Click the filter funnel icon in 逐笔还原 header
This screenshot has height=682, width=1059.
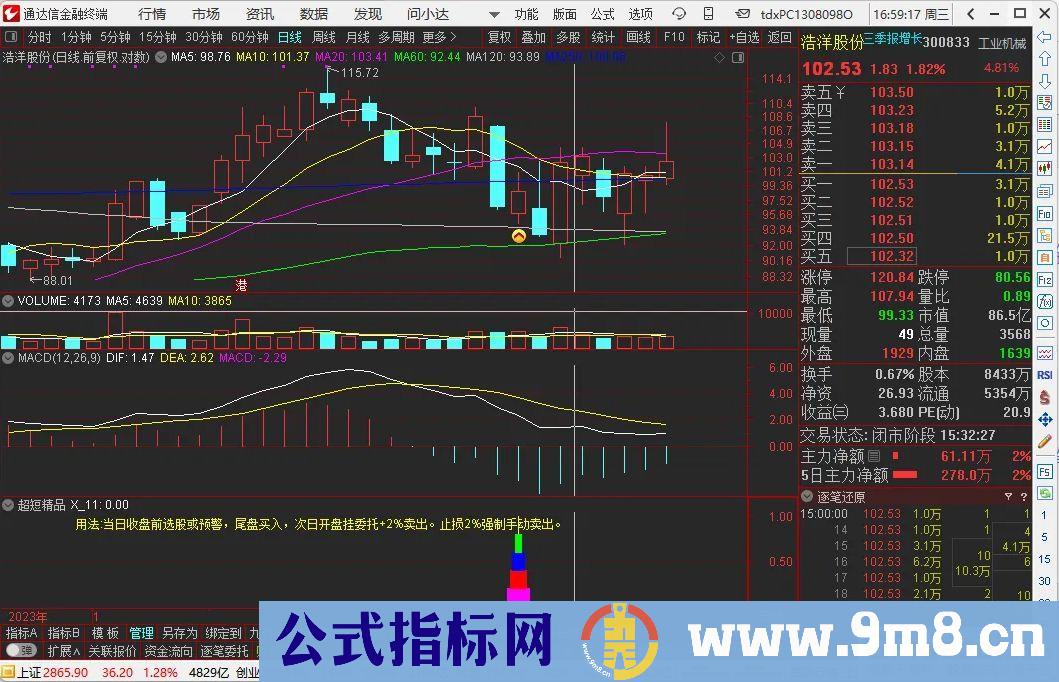[x=1008, y=496]
